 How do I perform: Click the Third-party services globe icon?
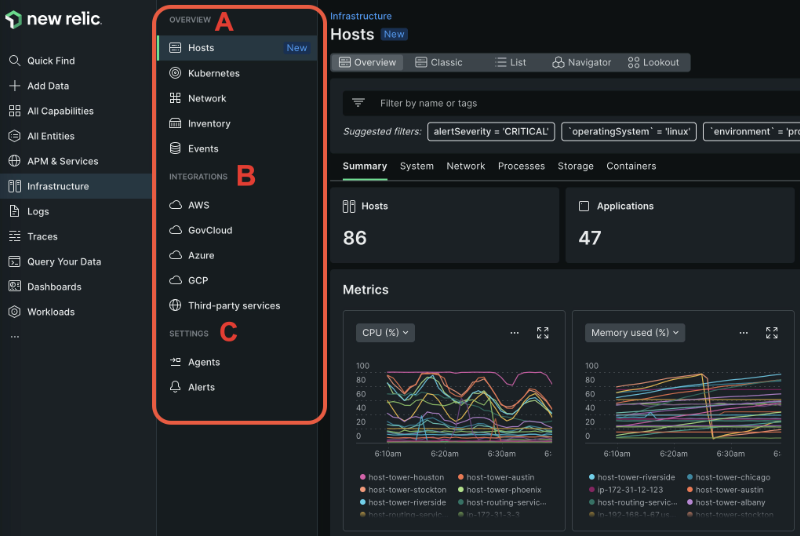[175, 305]
